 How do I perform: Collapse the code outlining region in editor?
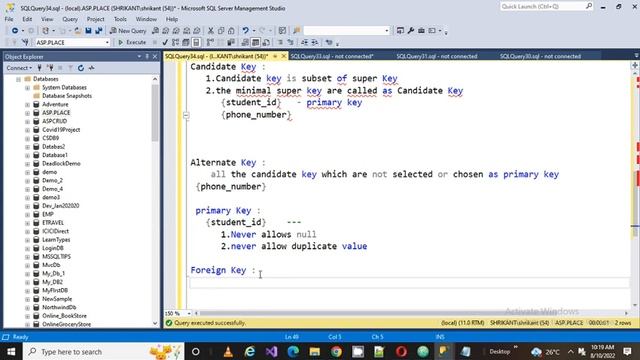click(186, 115)
